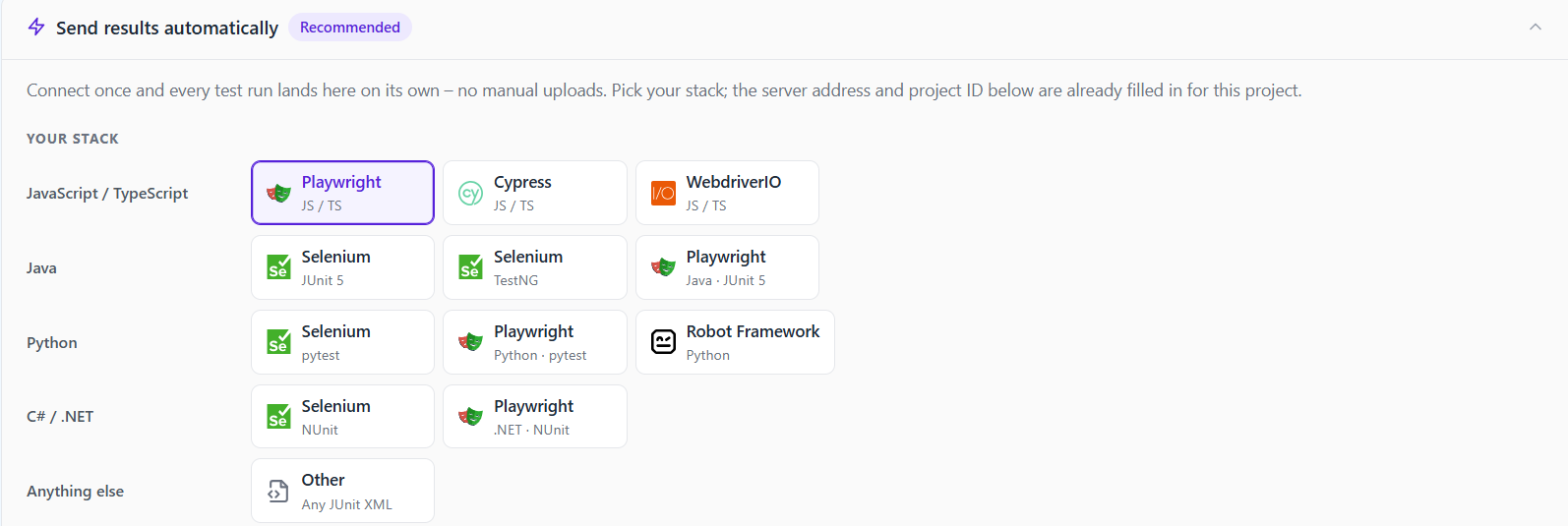Viewport: 1568px width, 526px height.
Task: Collapse the Send results automatically section
Action: pos(1535,27)
